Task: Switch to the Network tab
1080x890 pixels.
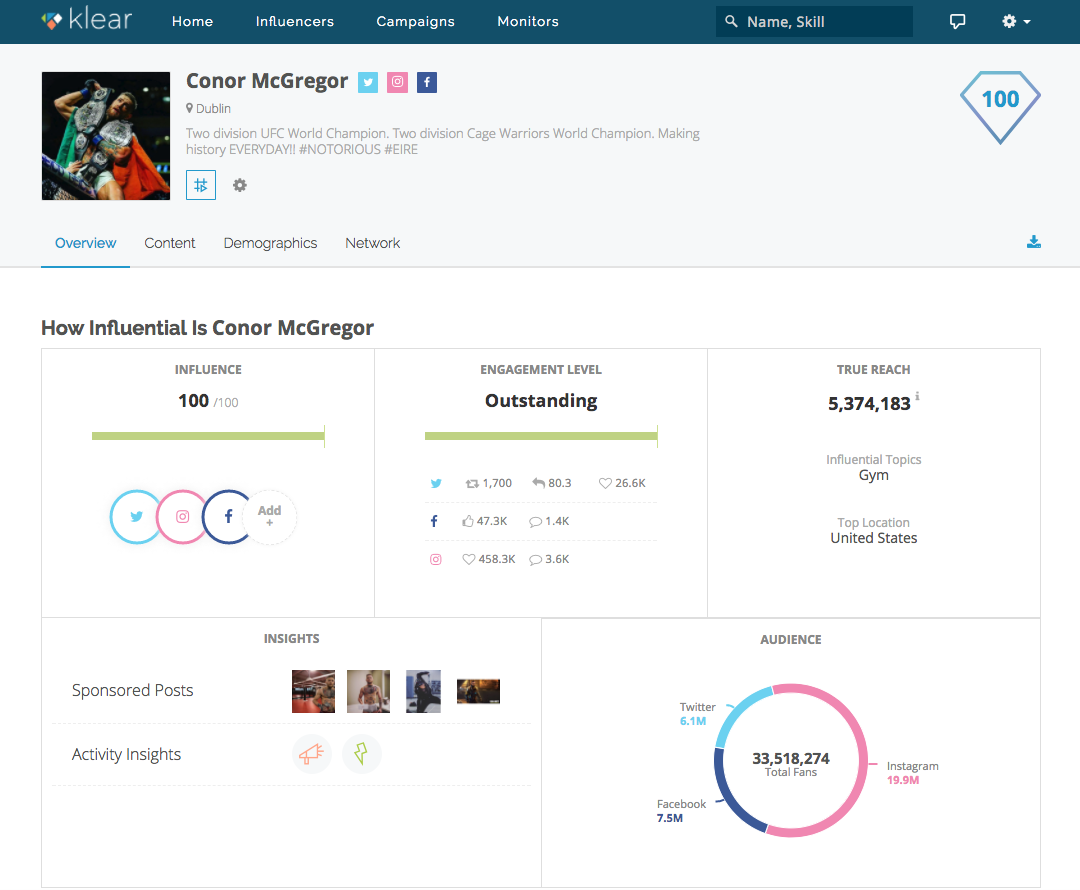Action: (x=373, y=243)
